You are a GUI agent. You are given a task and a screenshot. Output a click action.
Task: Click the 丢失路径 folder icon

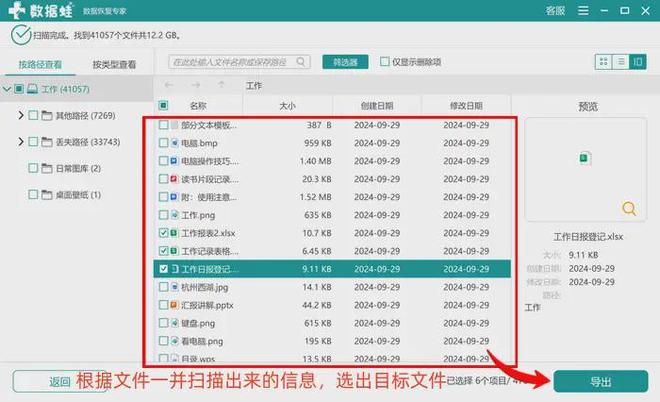(x=47, y=142)
